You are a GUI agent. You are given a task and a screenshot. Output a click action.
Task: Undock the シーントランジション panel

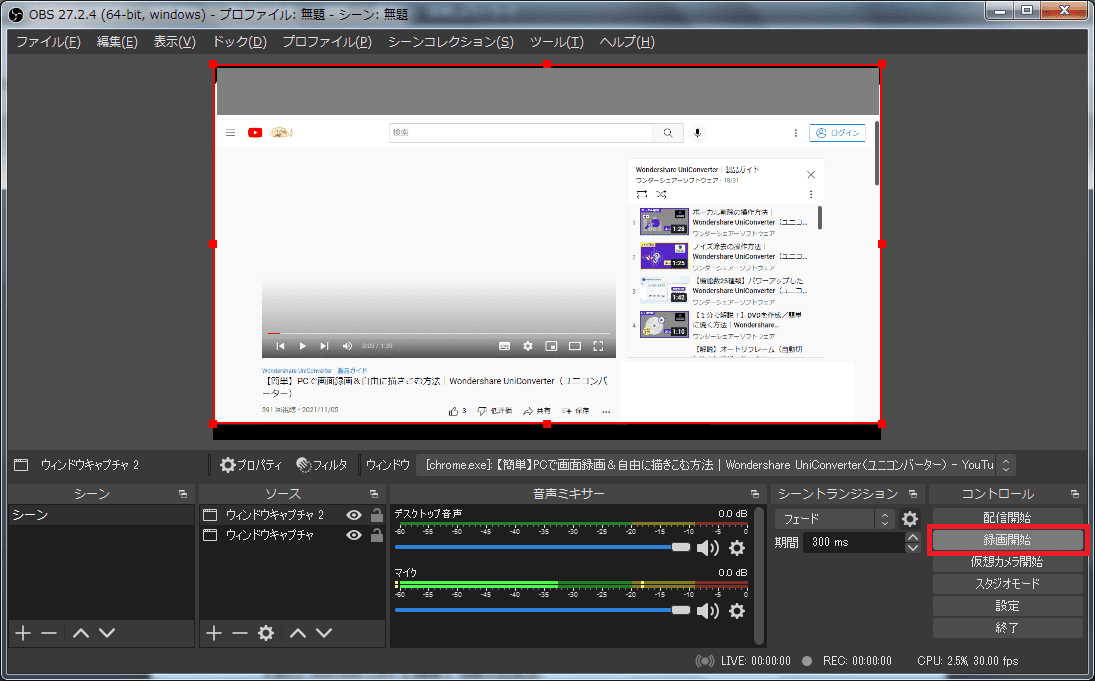click(913, 494)
